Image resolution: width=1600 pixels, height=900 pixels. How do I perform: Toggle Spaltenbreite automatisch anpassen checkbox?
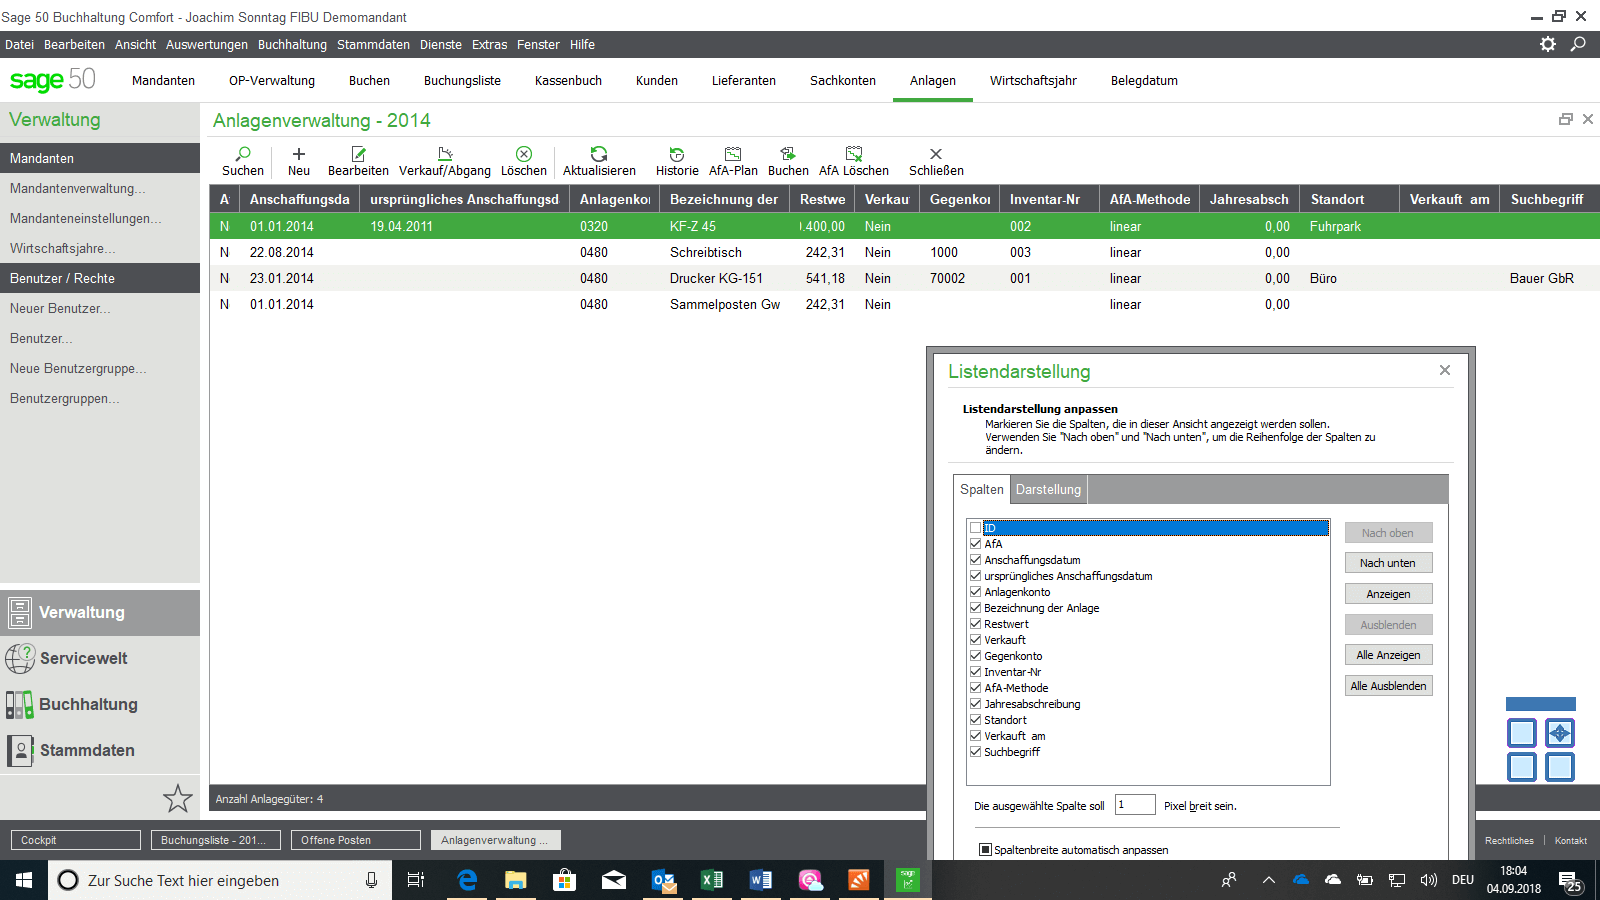pyautogui.click(x=985, y=850)
